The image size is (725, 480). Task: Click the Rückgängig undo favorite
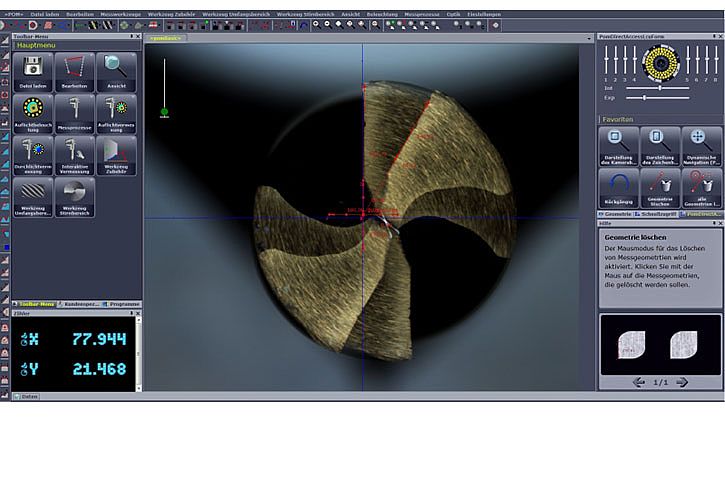[618, 187]
